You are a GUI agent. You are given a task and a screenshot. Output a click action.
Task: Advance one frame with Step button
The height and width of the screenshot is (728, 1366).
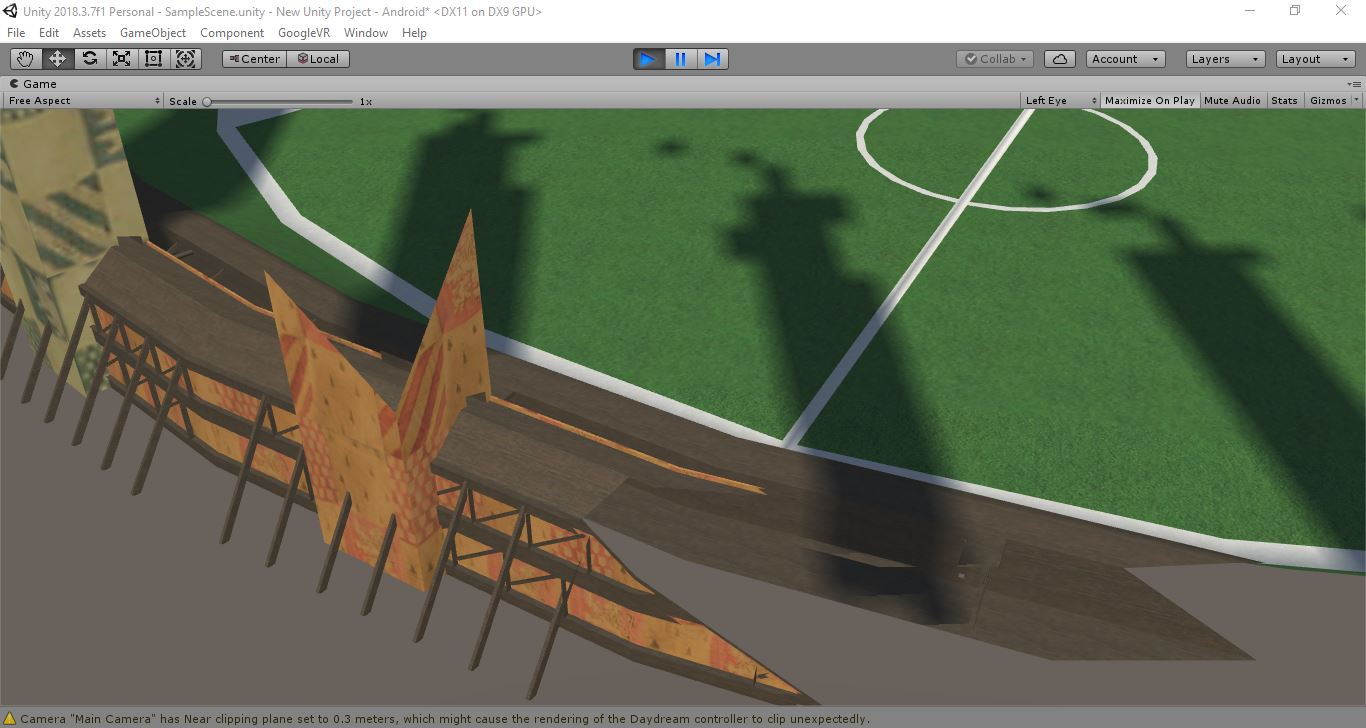pyautogui.click(x=712, y=59)
